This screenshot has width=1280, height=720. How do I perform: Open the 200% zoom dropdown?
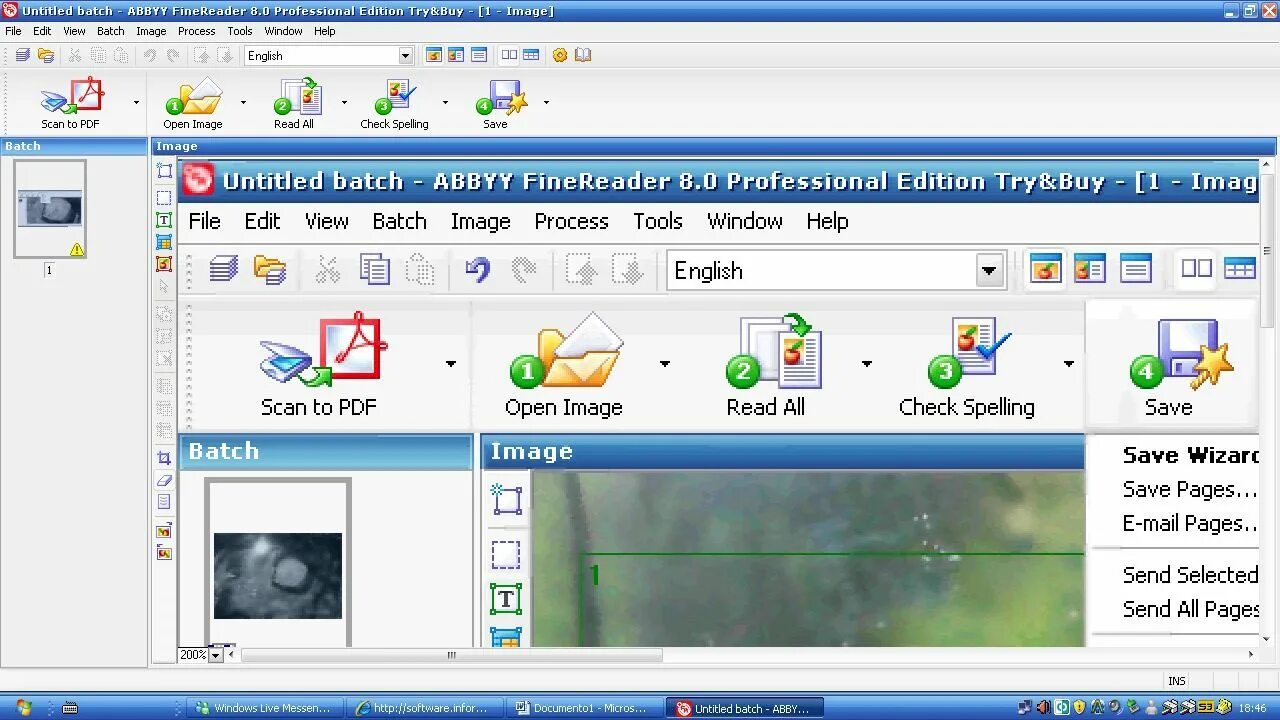click(x=214, y=655)
